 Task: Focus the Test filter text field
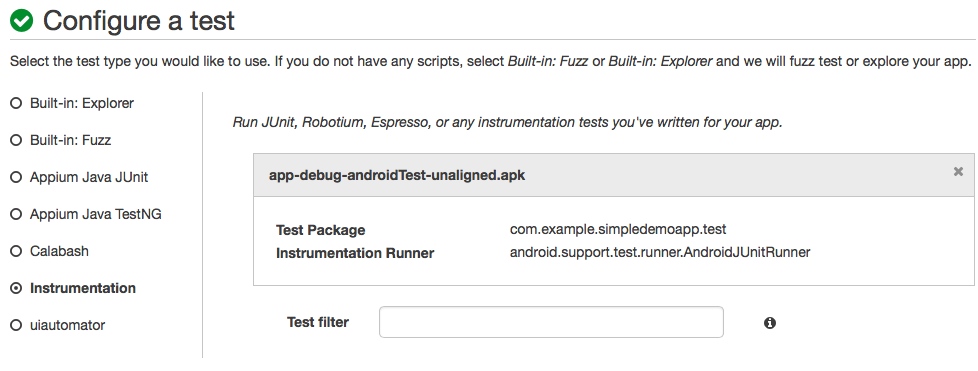click(551, 322)
